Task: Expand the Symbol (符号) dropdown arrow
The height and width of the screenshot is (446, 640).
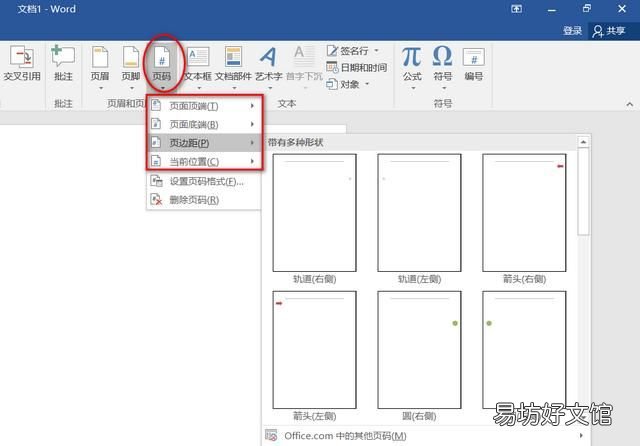Action: click(444, 88)
